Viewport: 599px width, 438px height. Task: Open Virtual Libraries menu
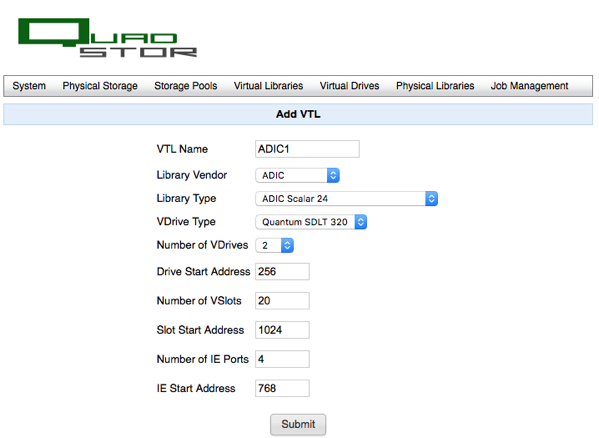tap(269, 86)
